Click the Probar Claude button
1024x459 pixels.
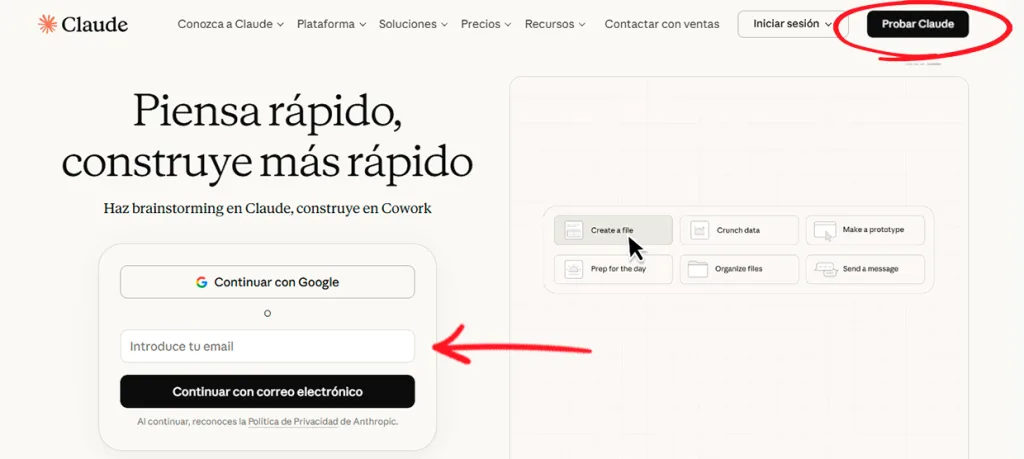coord(918,24)
